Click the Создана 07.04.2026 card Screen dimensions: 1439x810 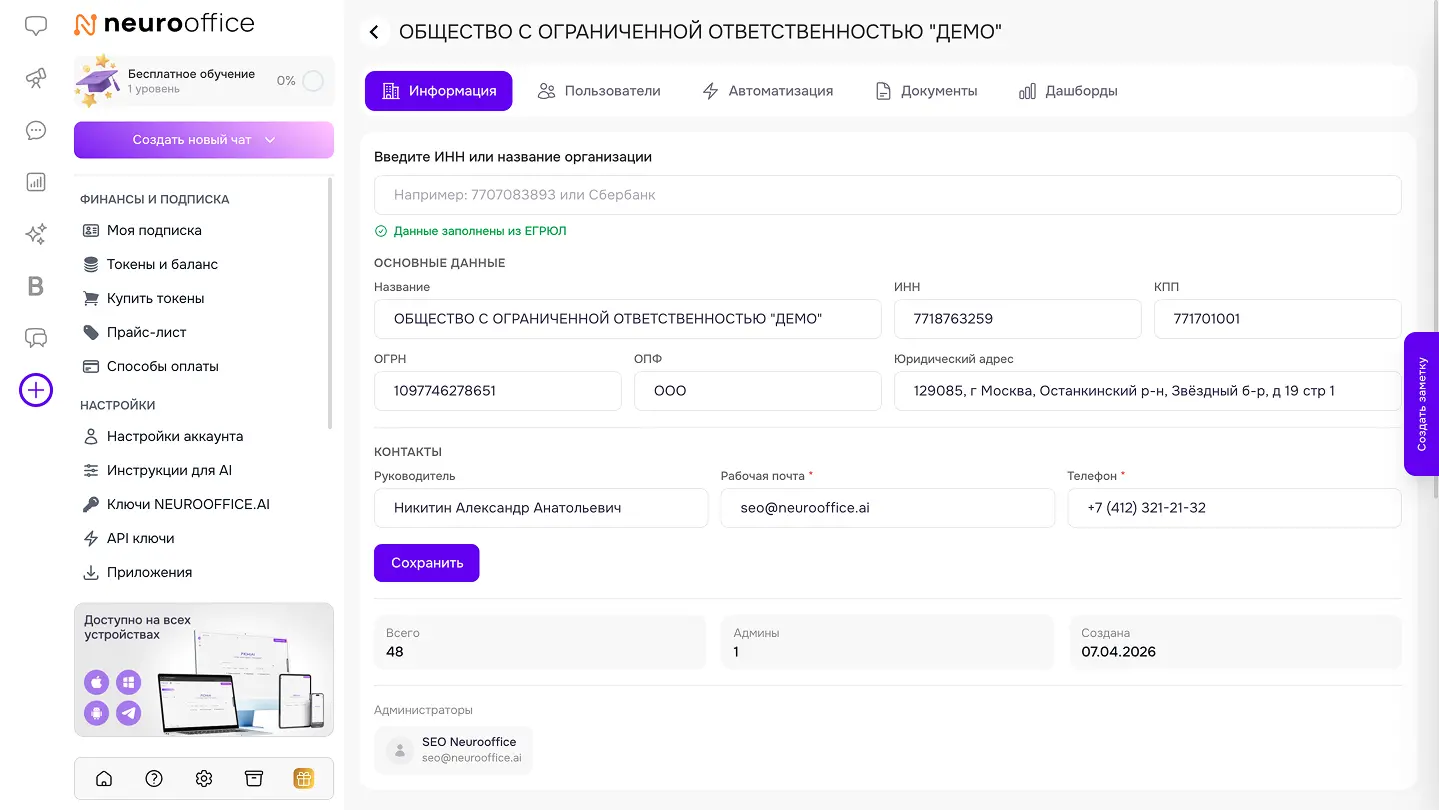pos(1235,642)
